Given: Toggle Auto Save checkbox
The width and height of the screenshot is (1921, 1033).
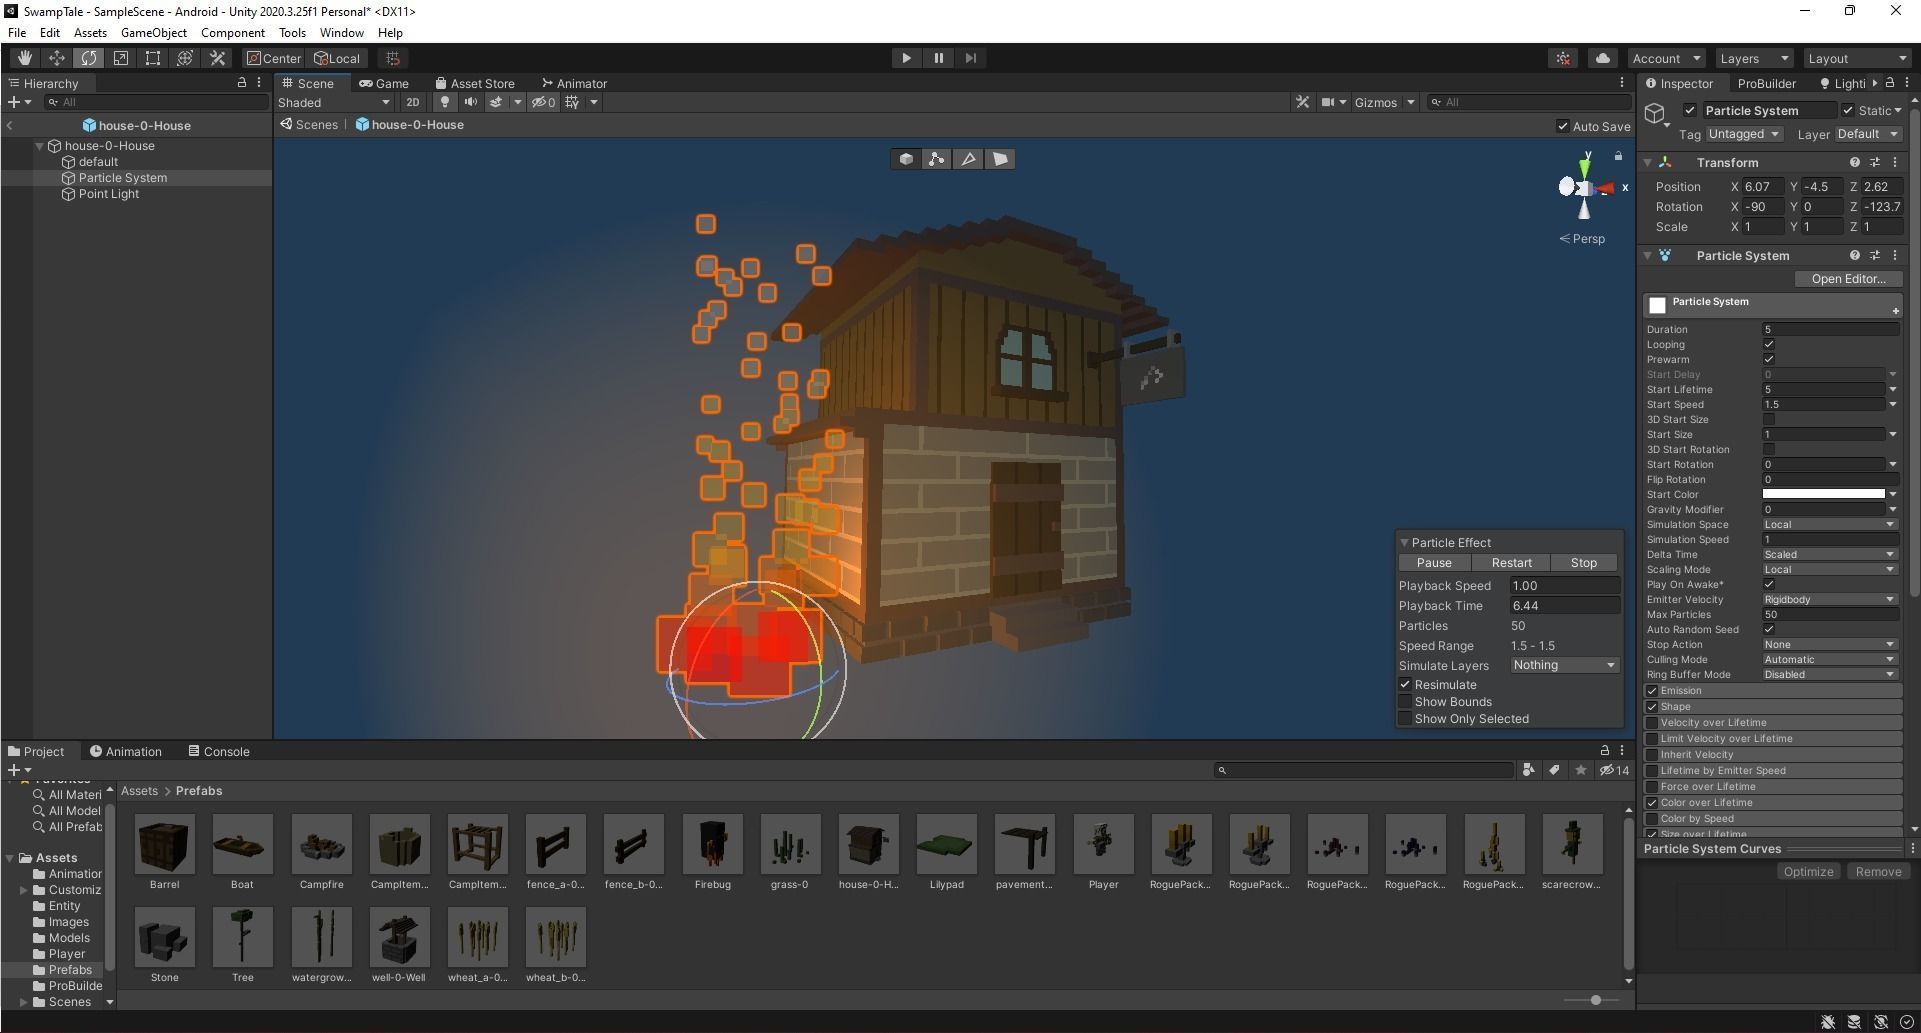Looking at the screenshot, I should pyautogui.click(x=1562, y=126).
